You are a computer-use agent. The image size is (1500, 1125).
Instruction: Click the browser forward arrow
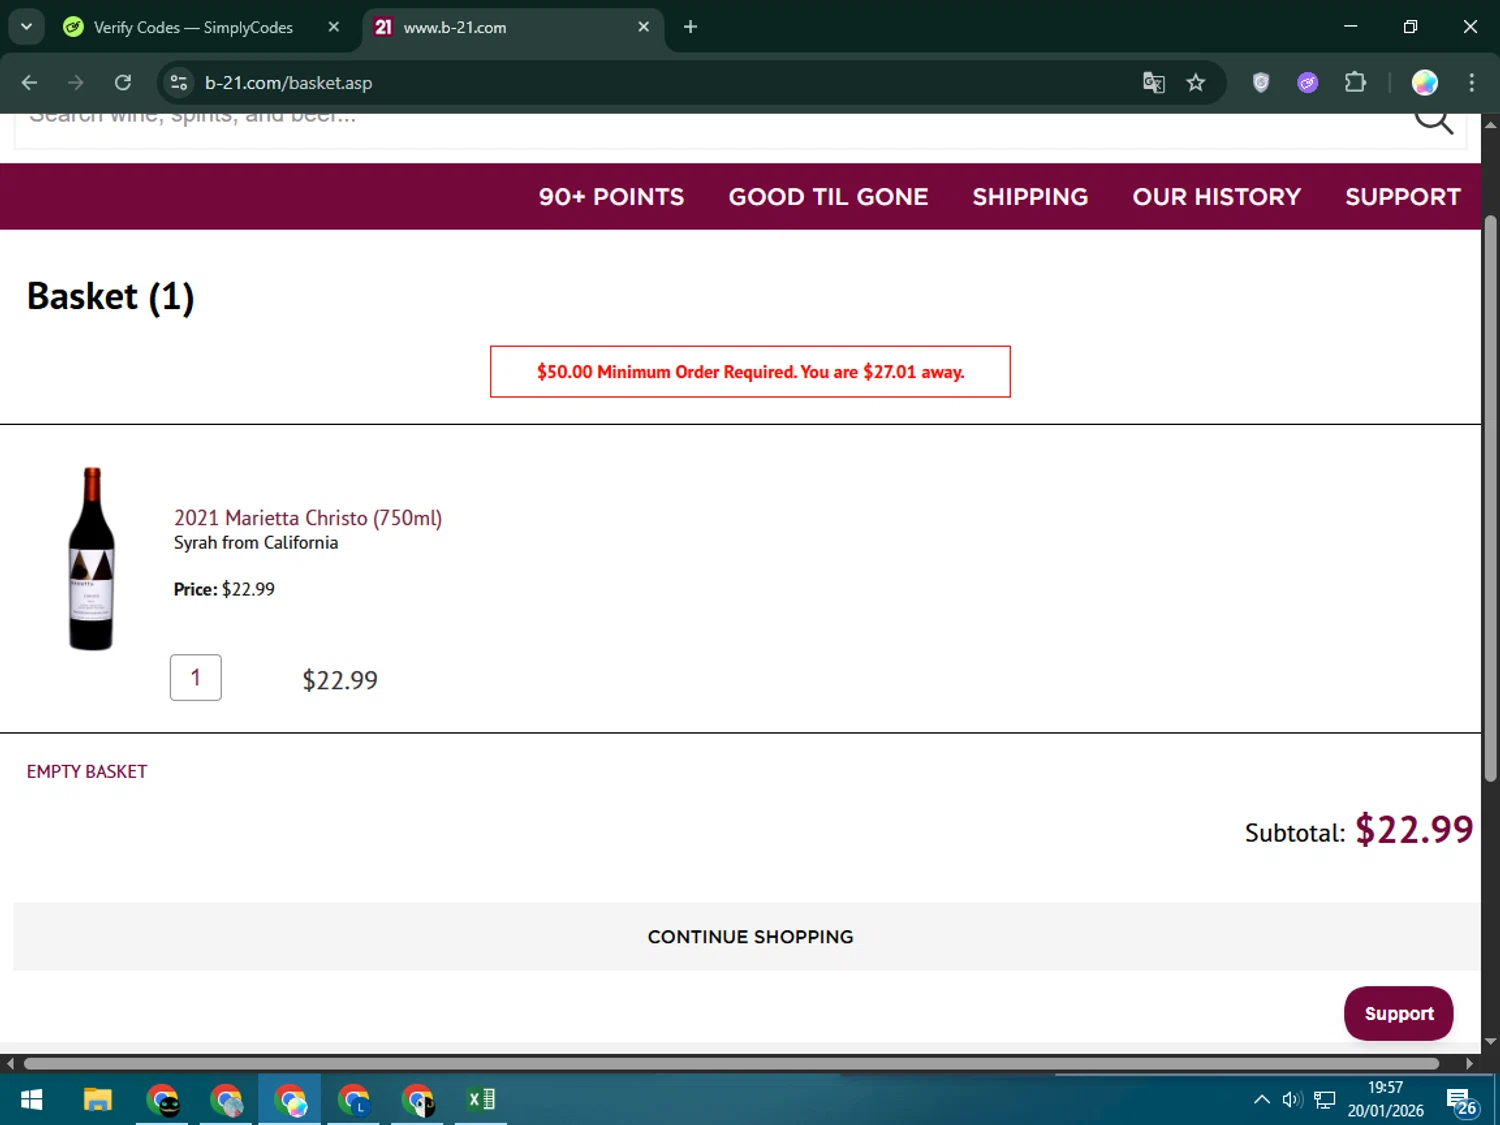coord(76,83)
